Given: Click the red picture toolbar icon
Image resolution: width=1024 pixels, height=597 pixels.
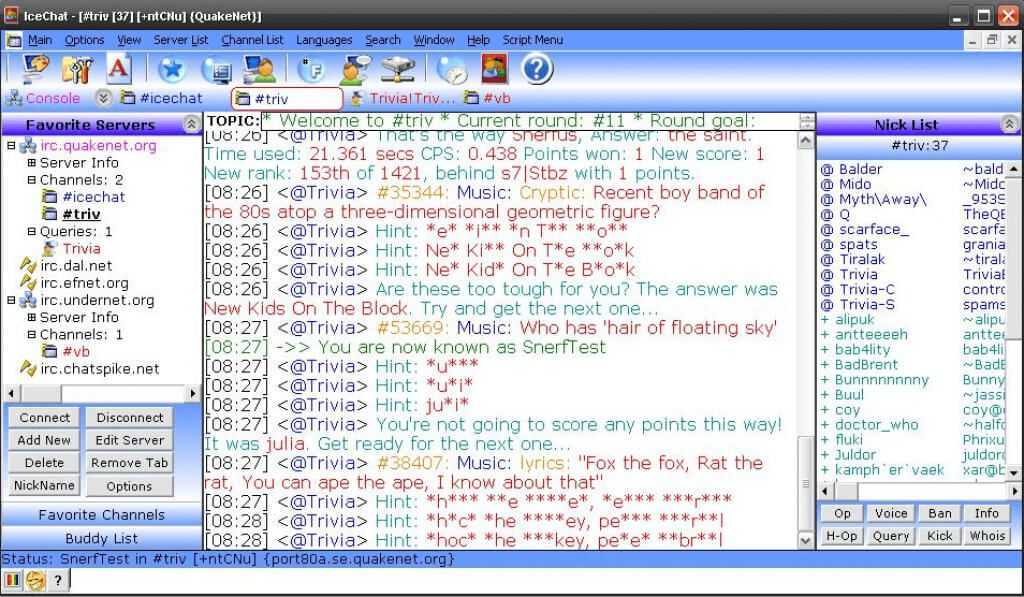Looking at the screenshot, I should pos(494,69).
